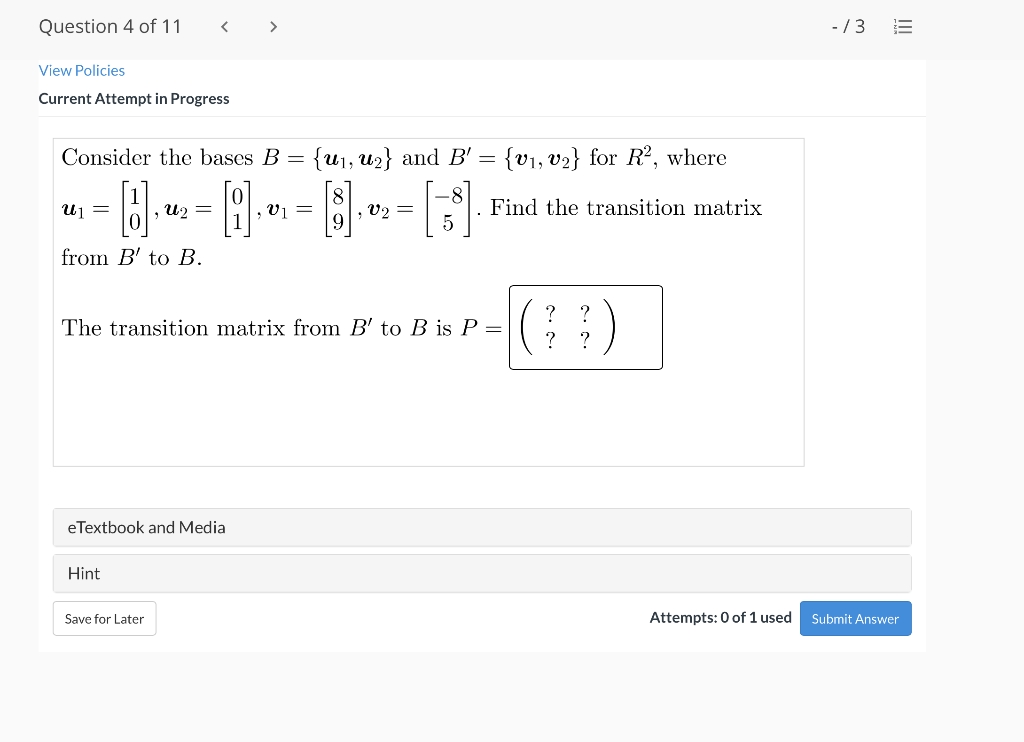
Task: Click the top-right question mark in matrix
Action: [x=583, y=311]
